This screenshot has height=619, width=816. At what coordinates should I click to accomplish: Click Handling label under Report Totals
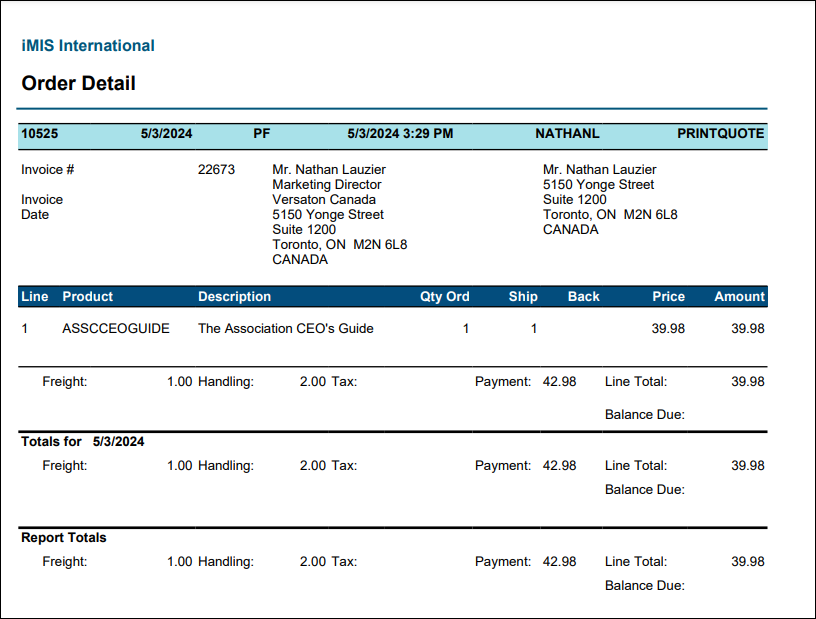click(x=226, y=562)
